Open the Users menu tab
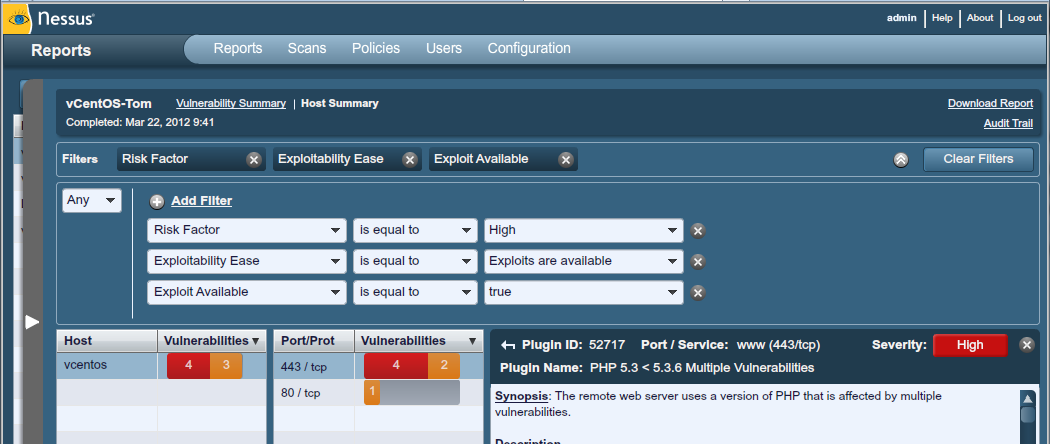This screenshot has width=1050, height=444. [x=444, y=49]
